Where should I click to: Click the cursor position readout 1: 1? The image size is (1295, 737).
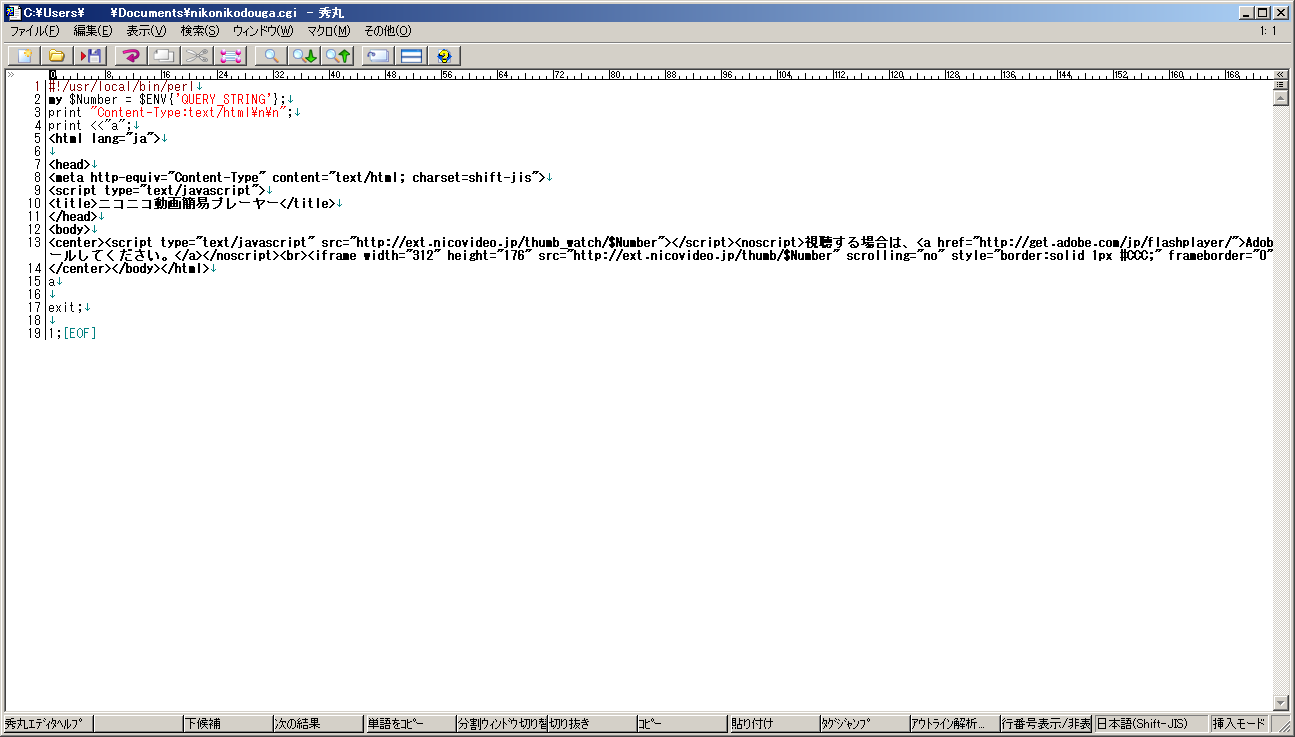1268,31
